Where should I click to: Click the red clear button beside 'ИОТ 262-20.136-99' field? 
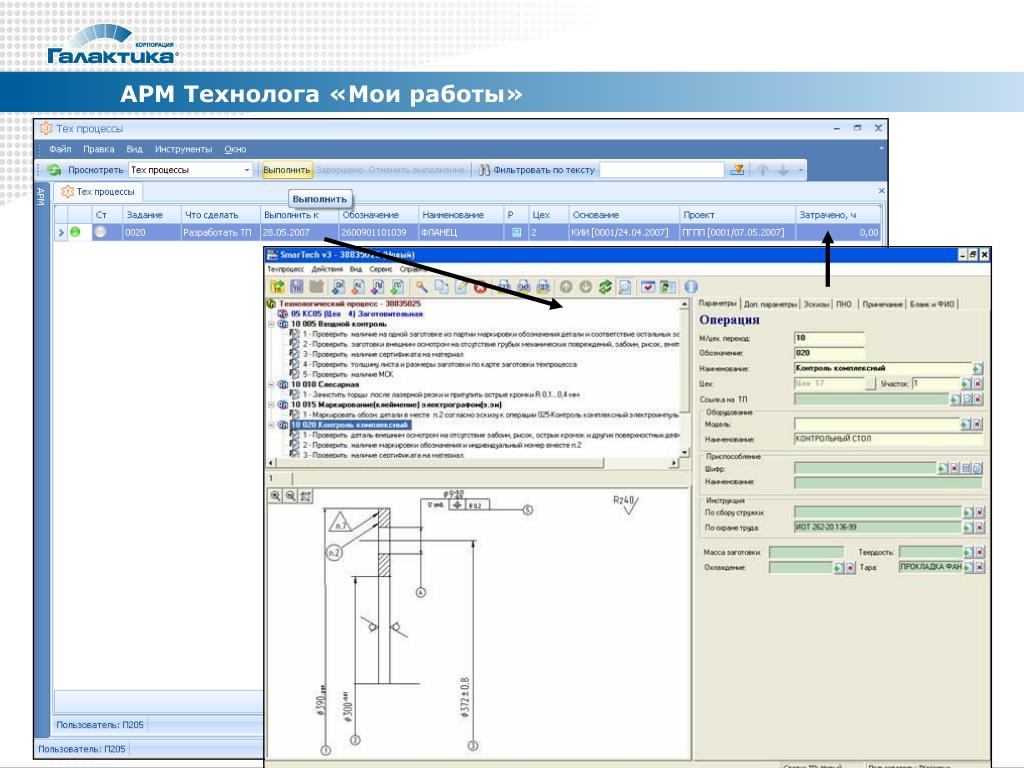[979, 528]
